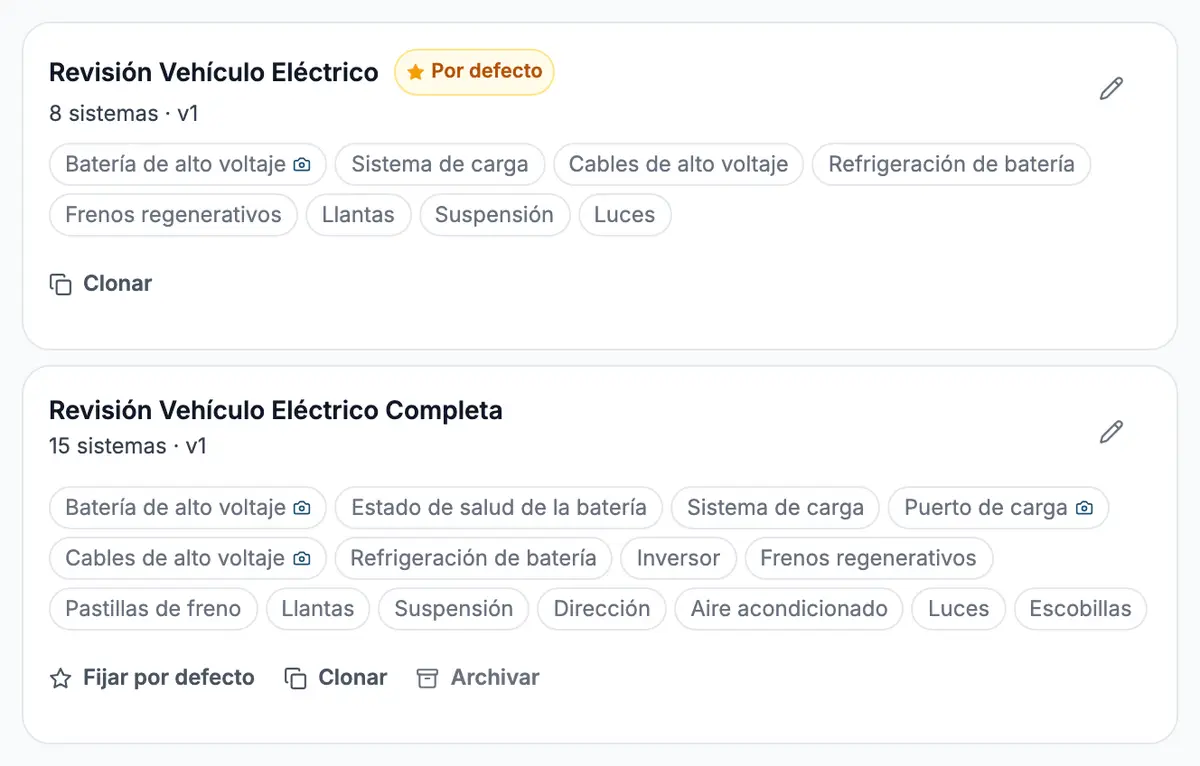
Task: Select Luces tag in first card
Action: click(x=624, y=215)
